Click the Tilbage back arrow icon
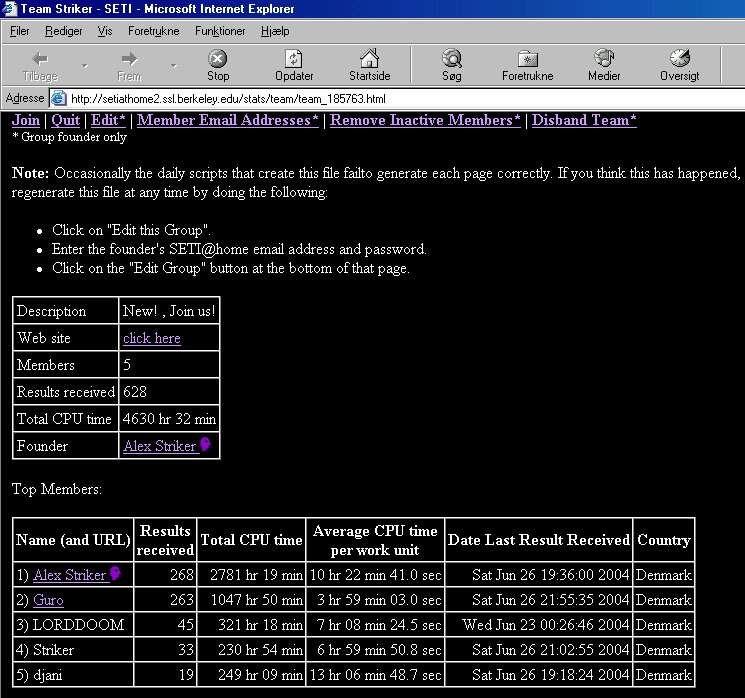745x698 pixels. (x=40, y=59)
